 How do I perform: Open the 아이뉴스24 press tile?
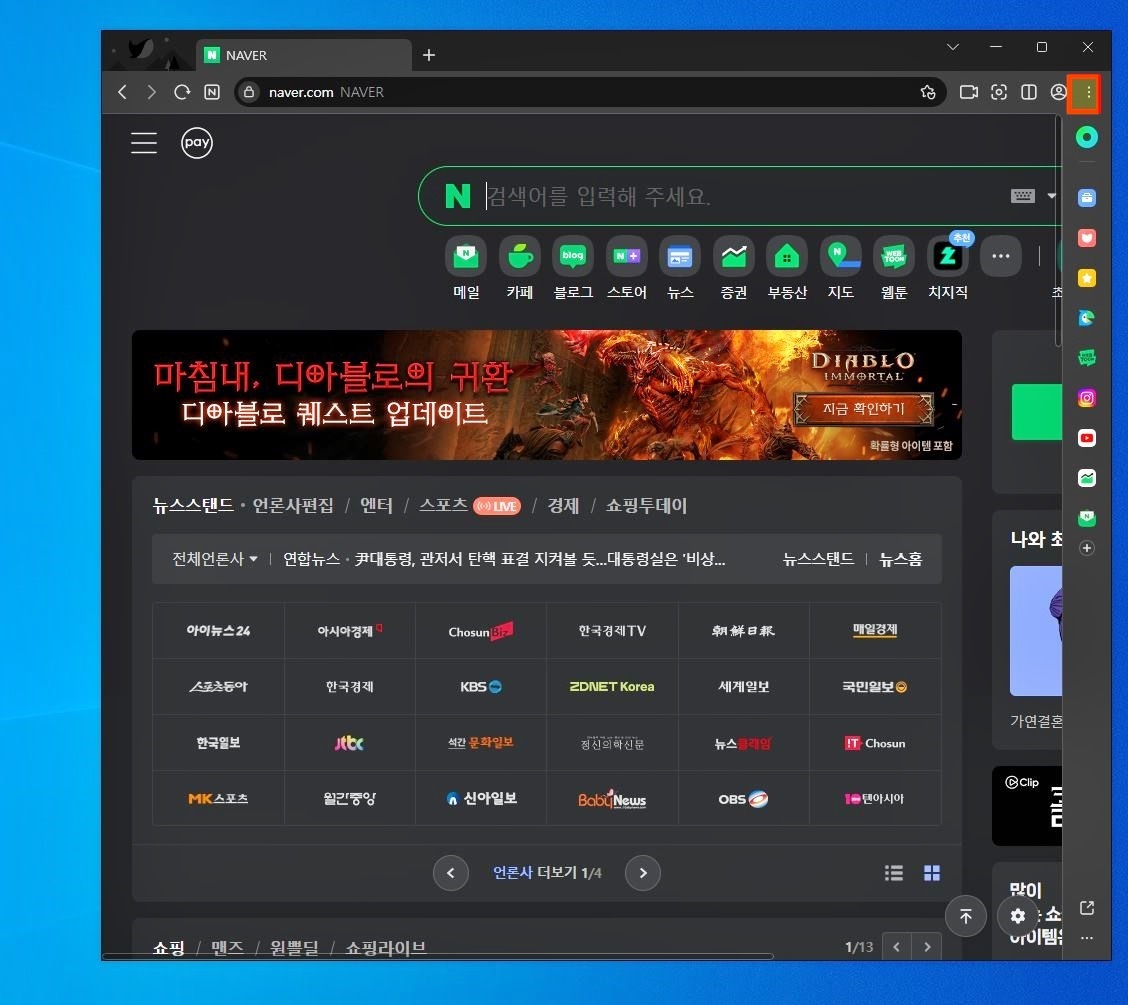click(x=218, y=631)
